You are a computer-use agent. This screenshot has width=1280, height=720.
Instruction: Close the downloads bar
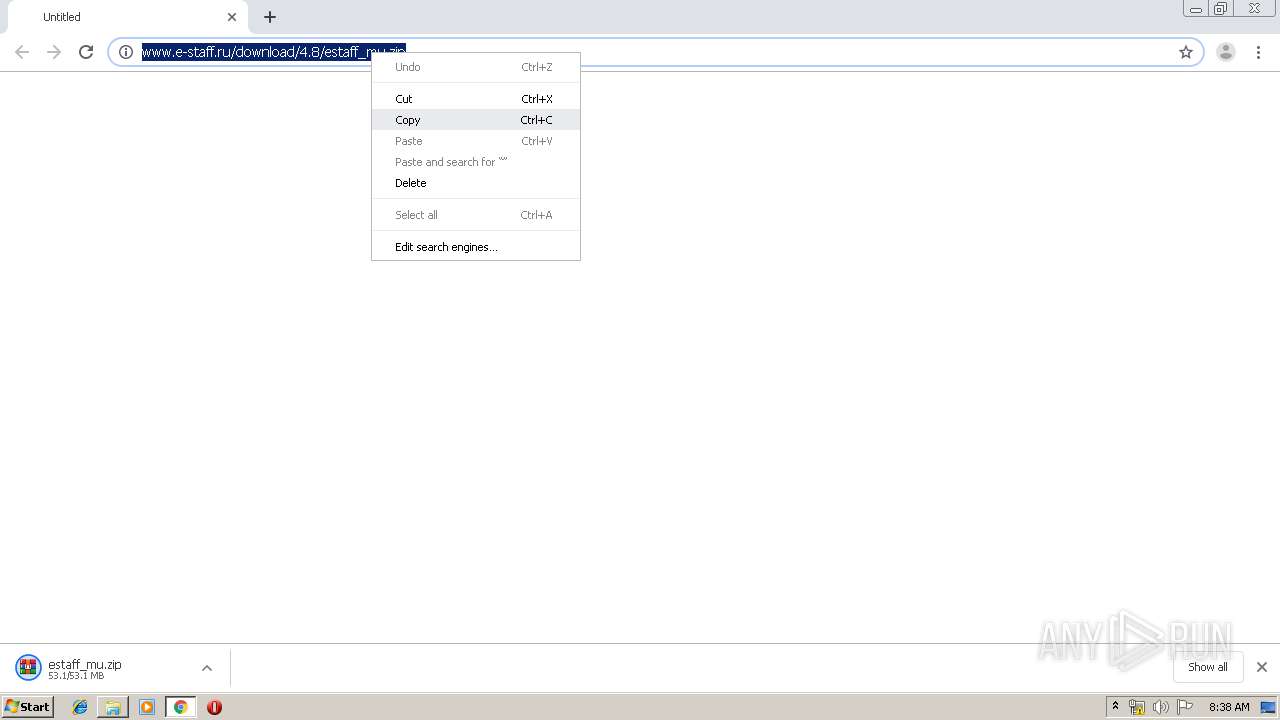pos(1262,667)
